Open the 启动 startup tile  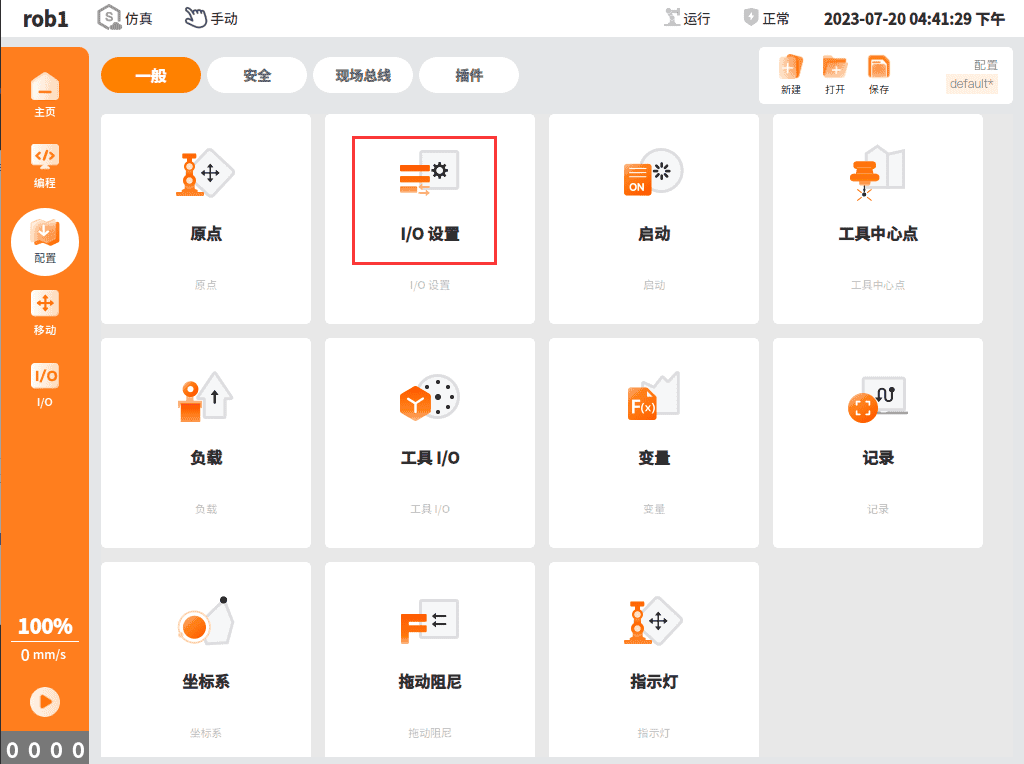(654, 219)
